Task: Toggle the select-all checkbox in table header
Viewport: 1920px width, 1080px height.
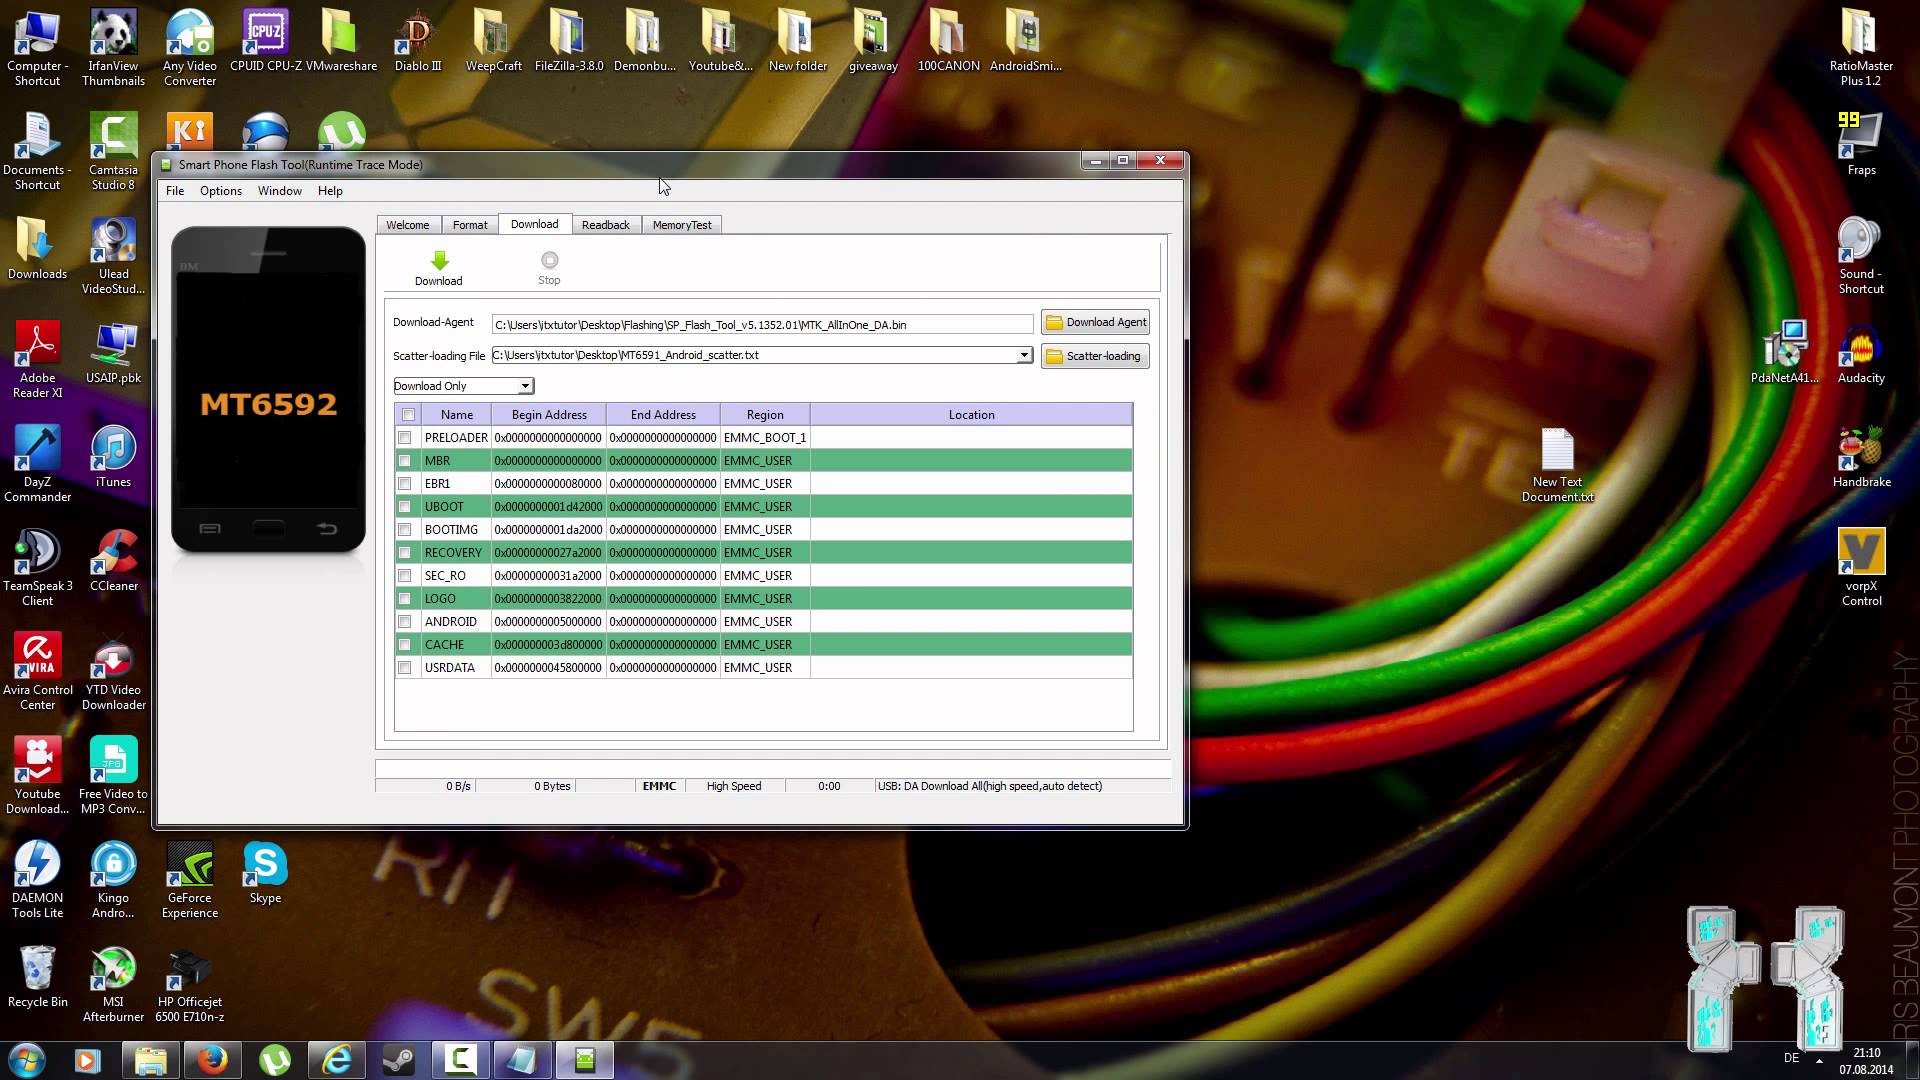Action: 408,415
